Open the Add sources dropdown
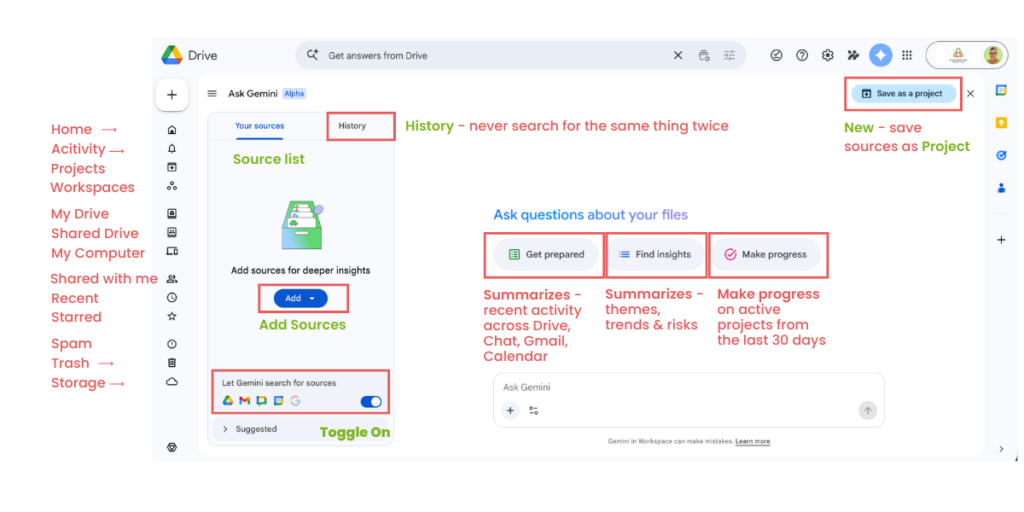 click(300, 298)
